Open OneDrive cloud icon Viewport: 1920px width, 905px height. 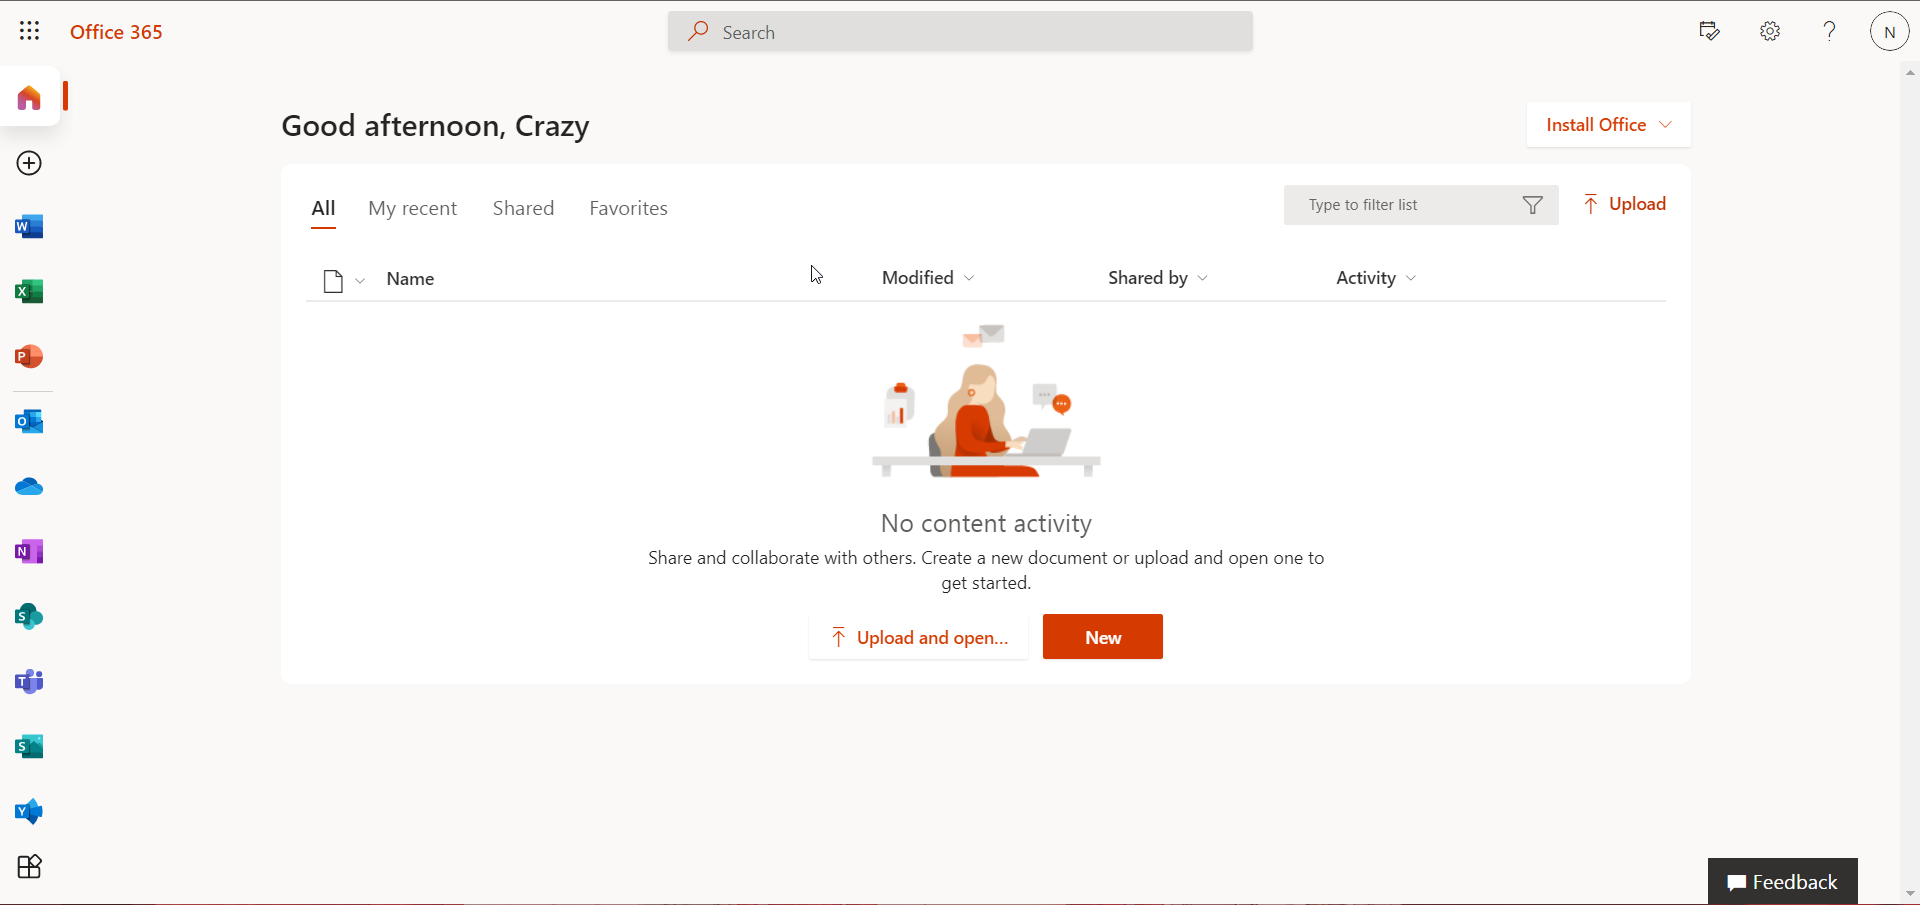point(29,487)
